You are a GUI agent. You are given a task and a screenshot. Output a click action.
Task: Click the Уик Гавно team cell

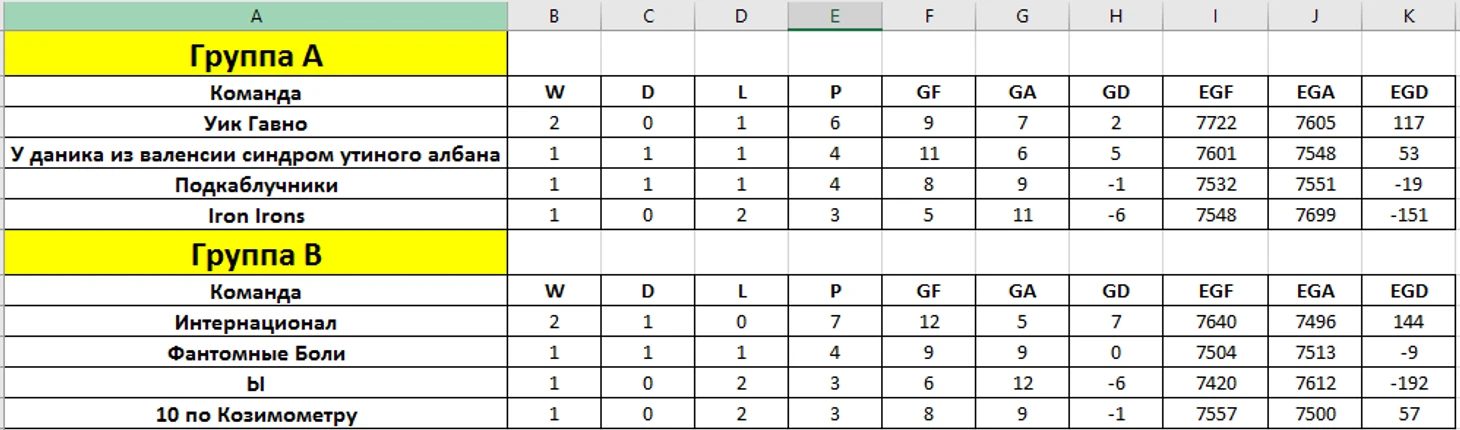[x=256, y=124]
